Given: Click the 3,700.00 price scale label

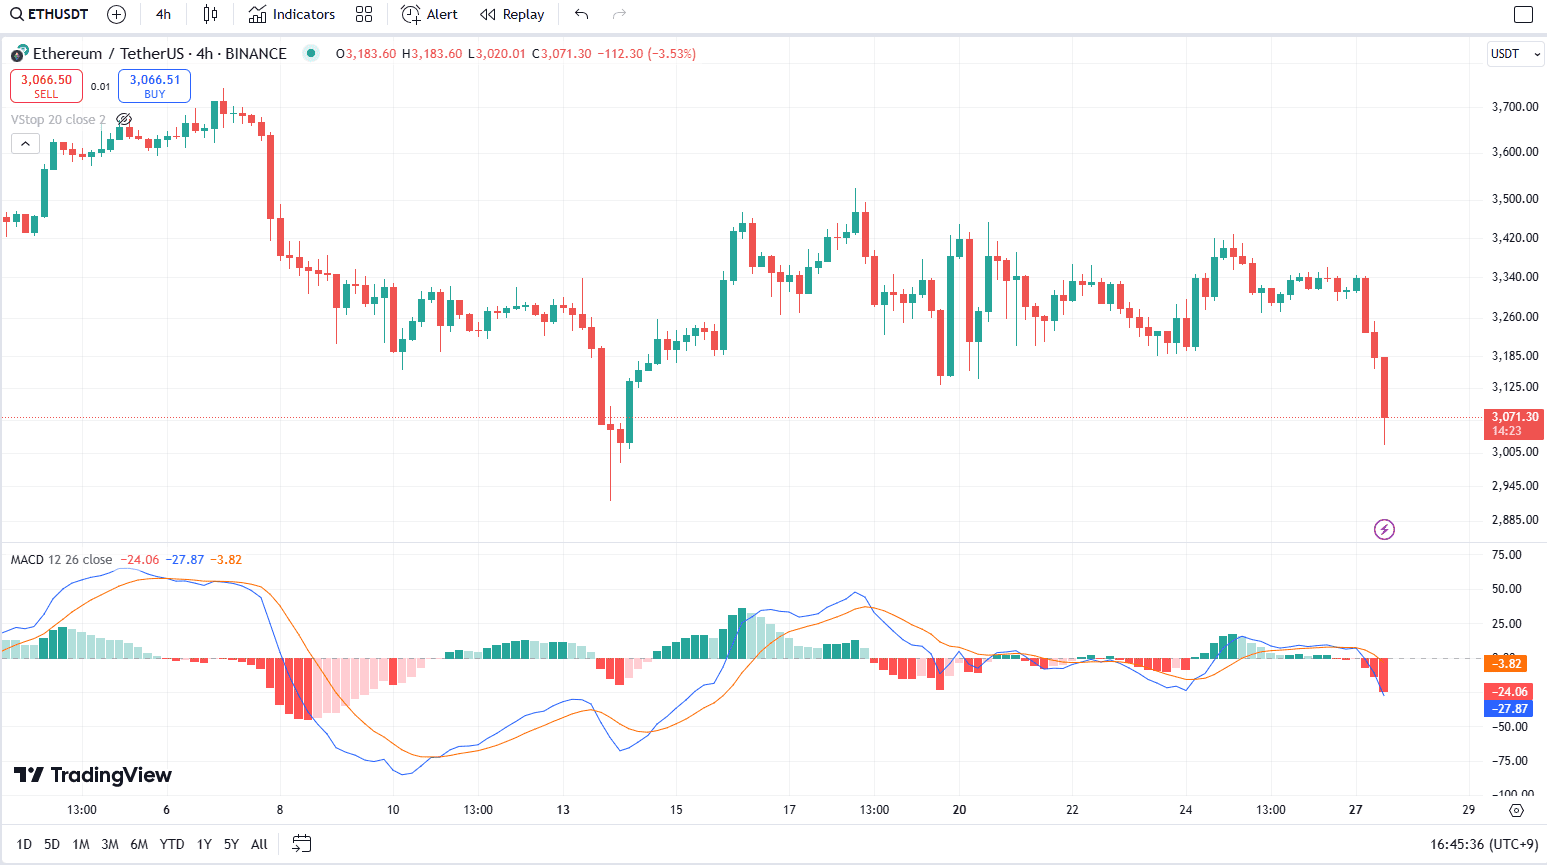Looking at the screenshot, I should (1515, 107).
